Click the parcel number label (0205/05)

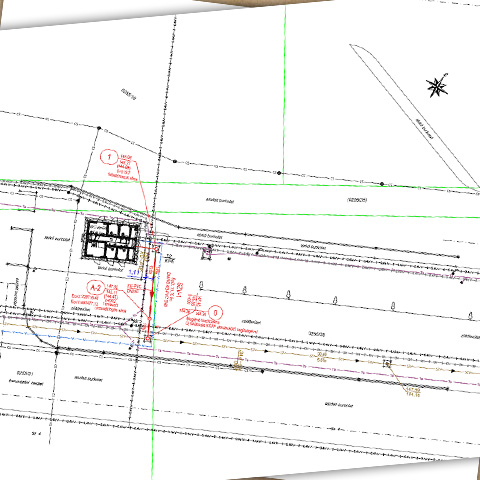point(357,200)
